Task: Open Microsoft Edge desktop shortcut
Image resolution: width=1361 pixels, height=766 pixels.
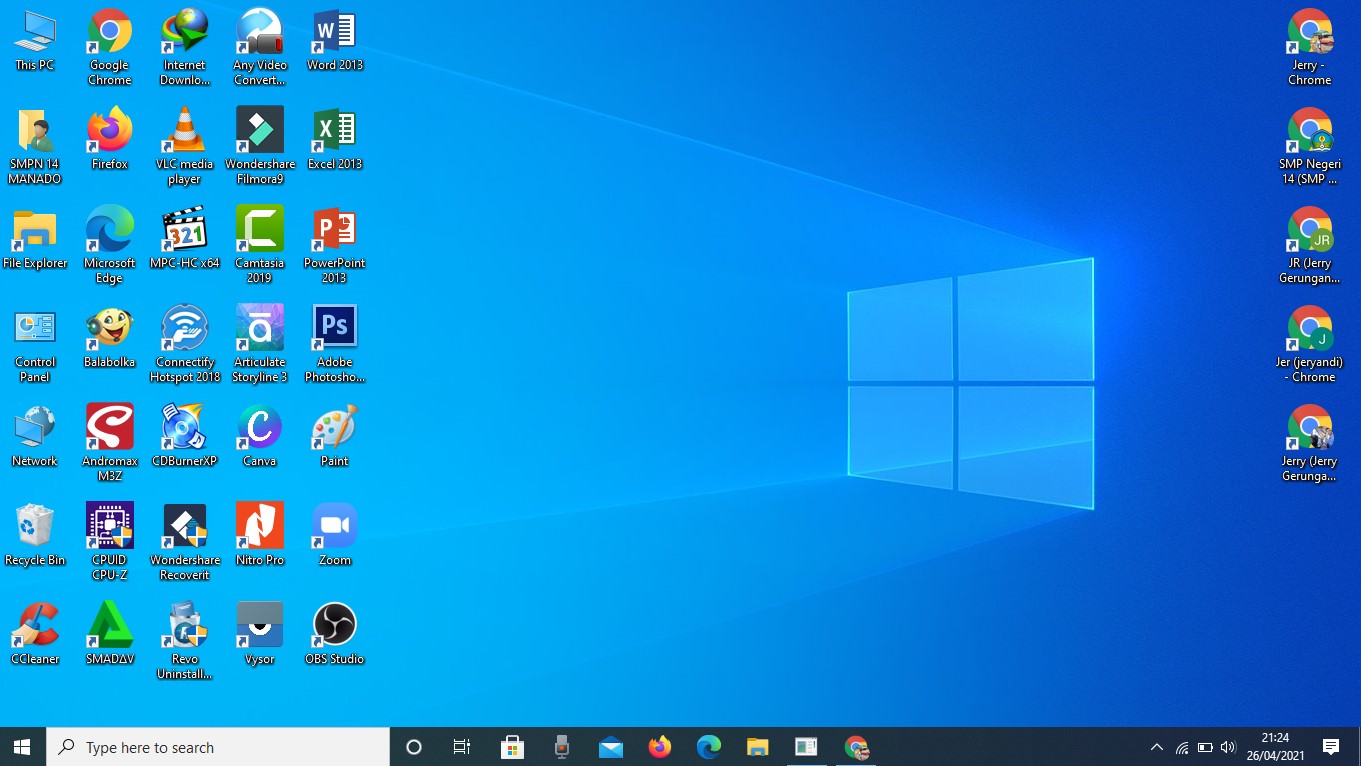Action: click(109, 245)
